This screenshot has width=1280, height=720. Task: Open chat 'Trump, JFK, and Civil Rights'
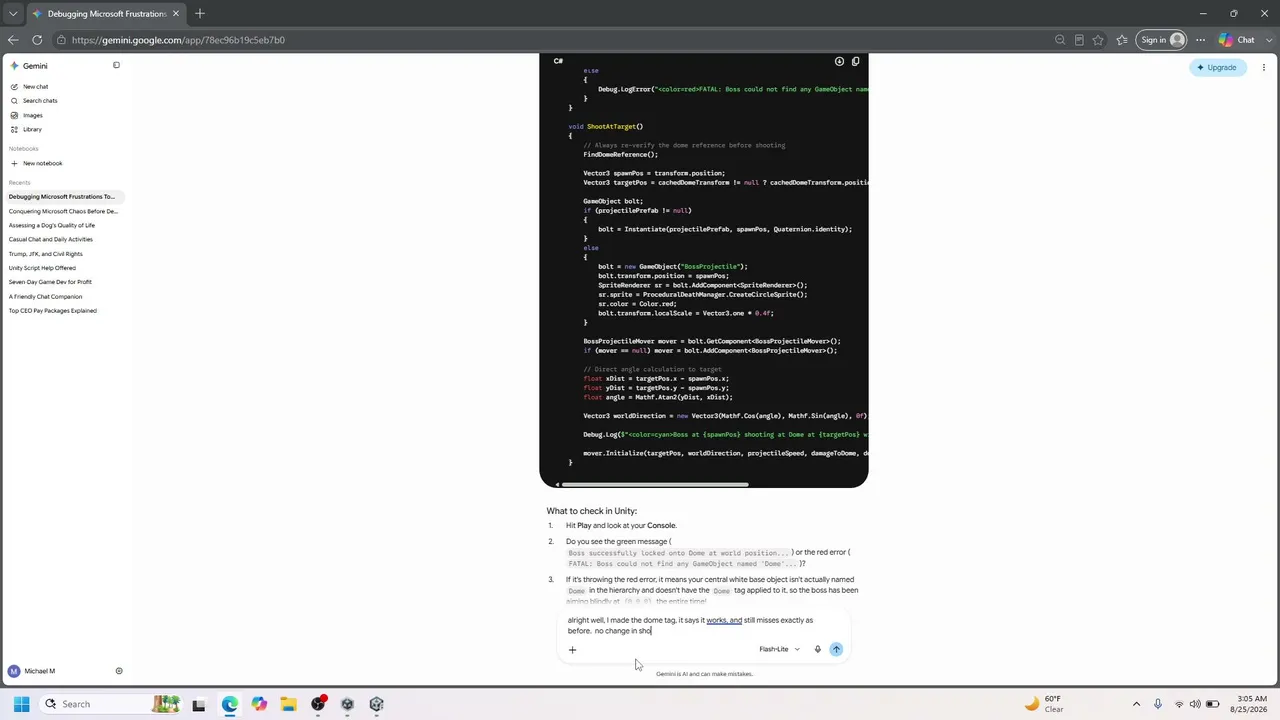coord(45,254)
